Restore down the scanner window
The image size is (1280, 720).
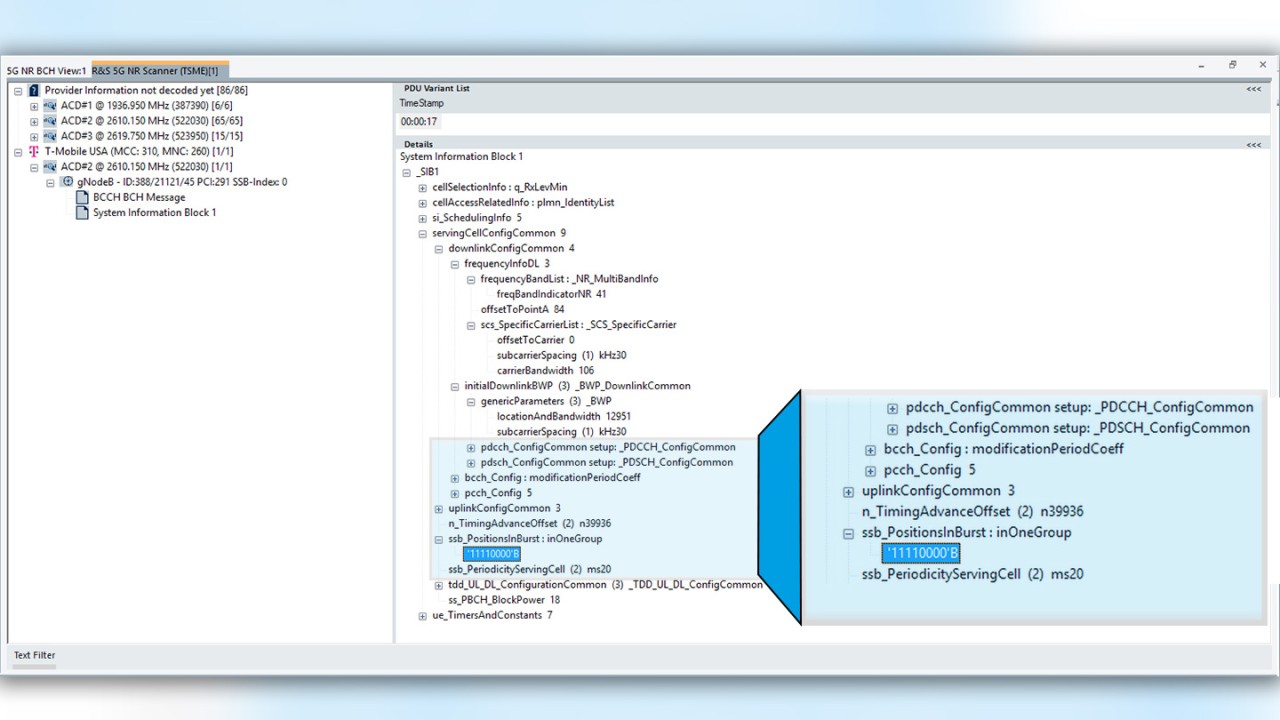coord(1232,65)
